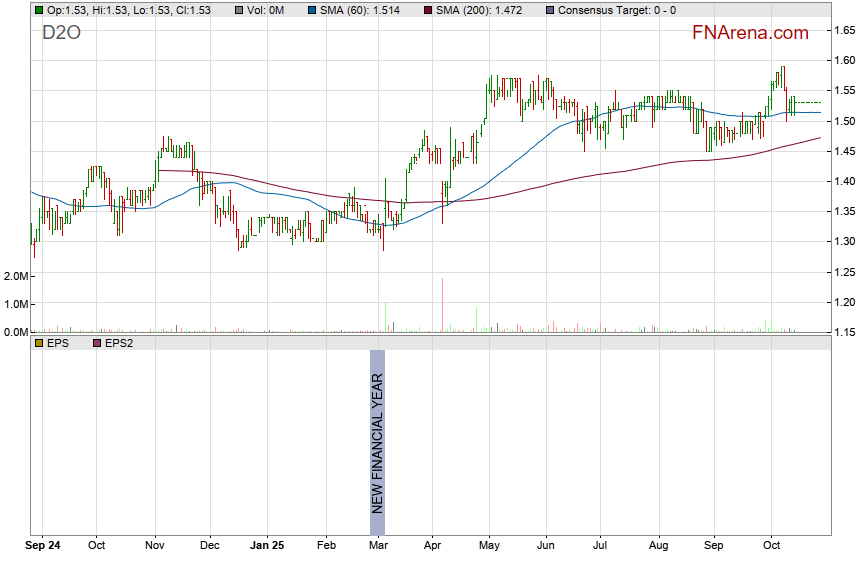Open the FNArena.com link
The height and width of the screenshot is (566, 859).
coord(749,33)
